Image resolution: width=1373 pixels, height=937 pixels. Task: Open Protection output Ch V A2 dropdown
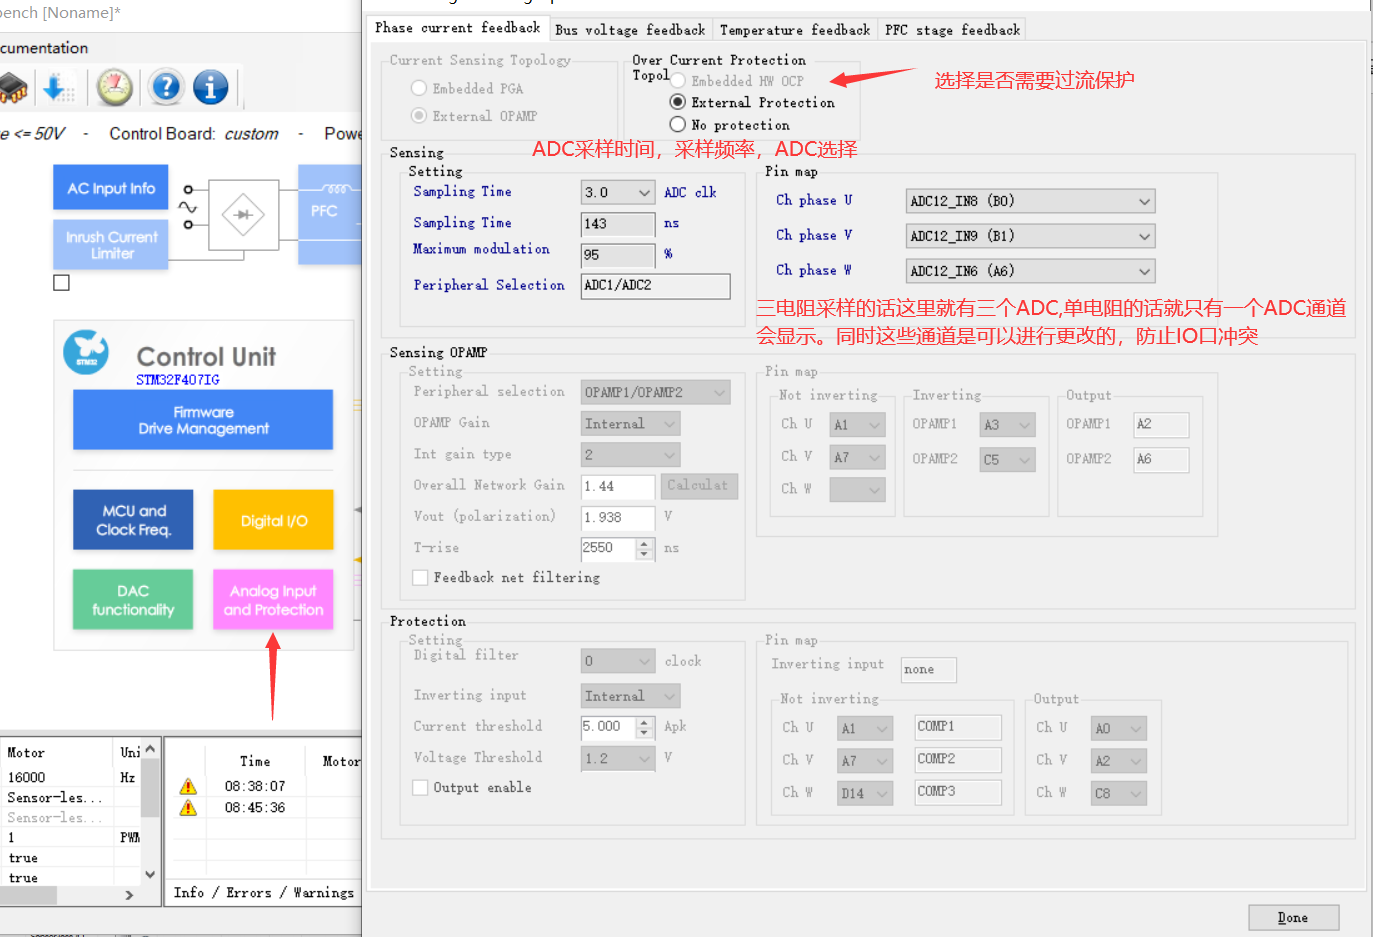tap(1119, 761)
